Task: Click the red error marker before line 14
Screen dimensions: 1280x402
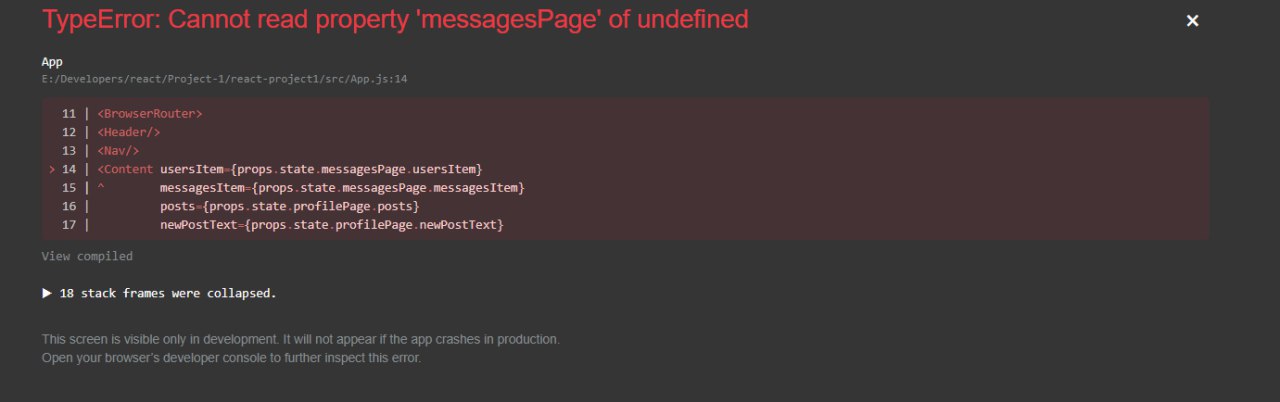Action: click(51, 169)
